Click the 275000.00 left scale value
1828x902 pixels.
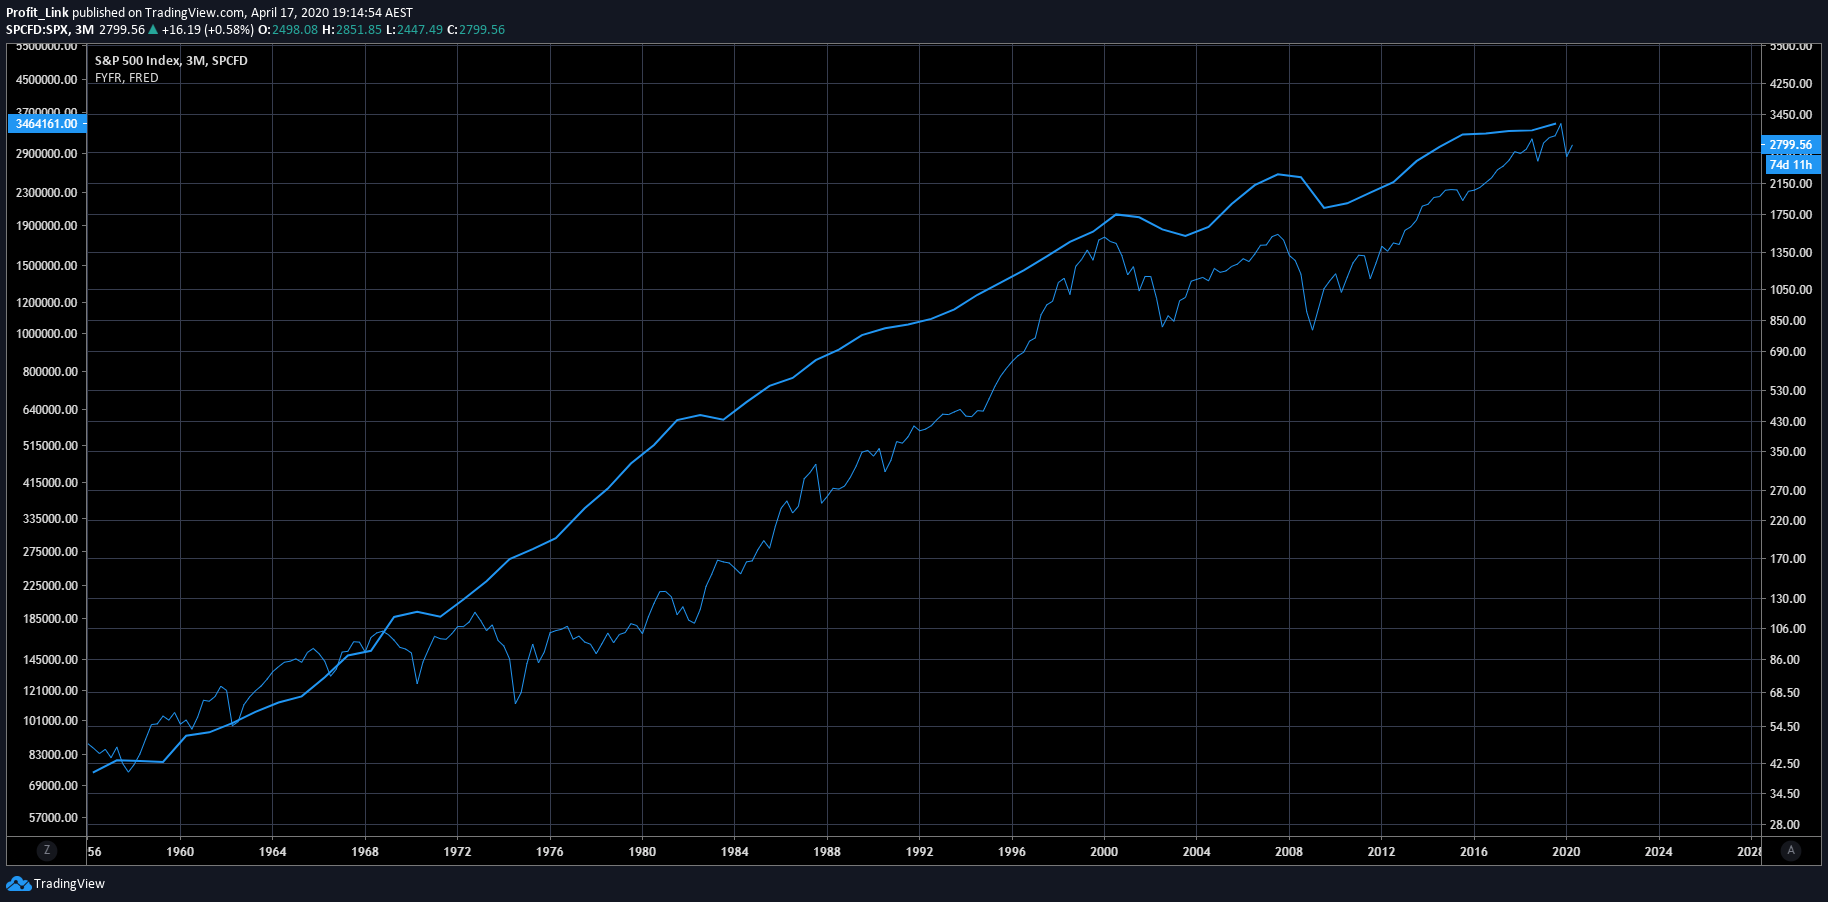pyautogui.click(x=50, y=552)
